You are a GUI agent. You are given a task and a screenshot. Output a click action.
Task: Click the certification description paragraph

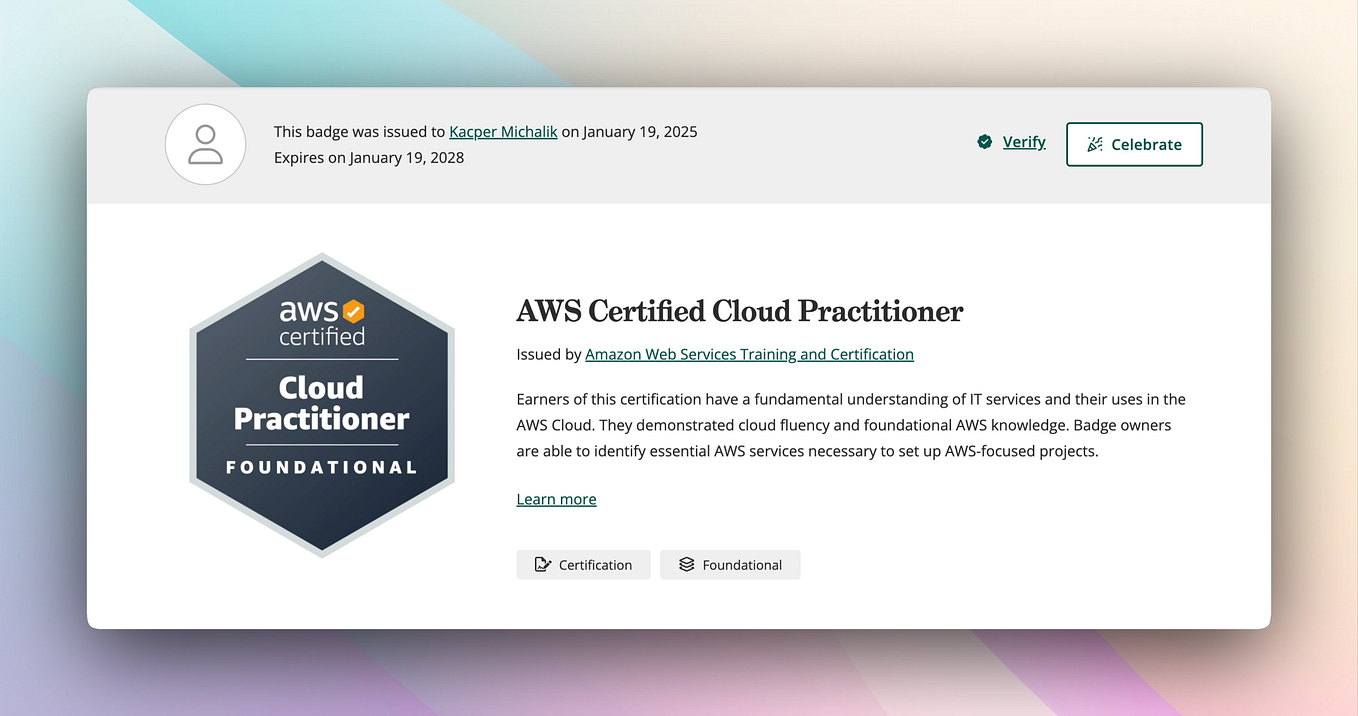tap(850, 424)
